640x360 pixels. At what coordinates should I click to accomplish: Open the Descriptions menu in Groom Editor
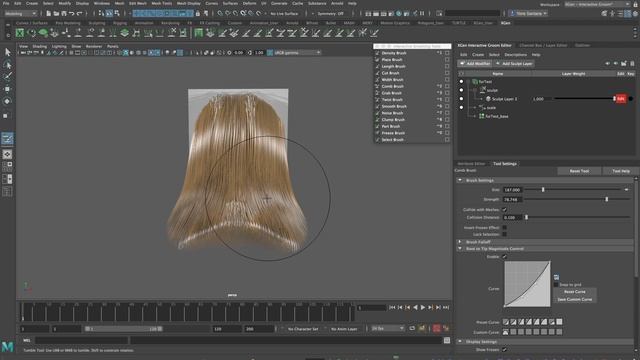(x=515, y=55)
